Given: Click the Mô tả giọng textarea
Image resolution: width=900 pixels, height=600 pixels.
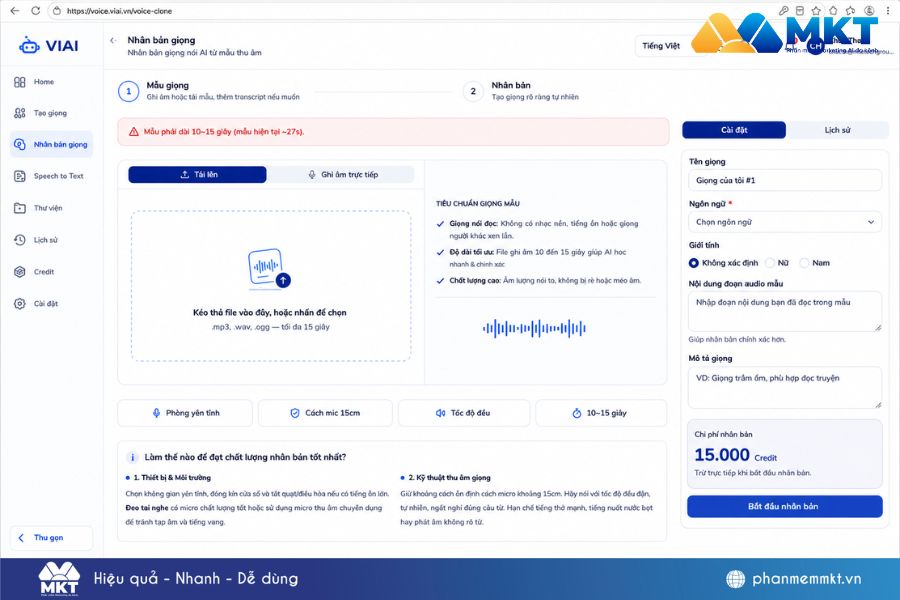Looking at the screenshot, I should (785, 388).
